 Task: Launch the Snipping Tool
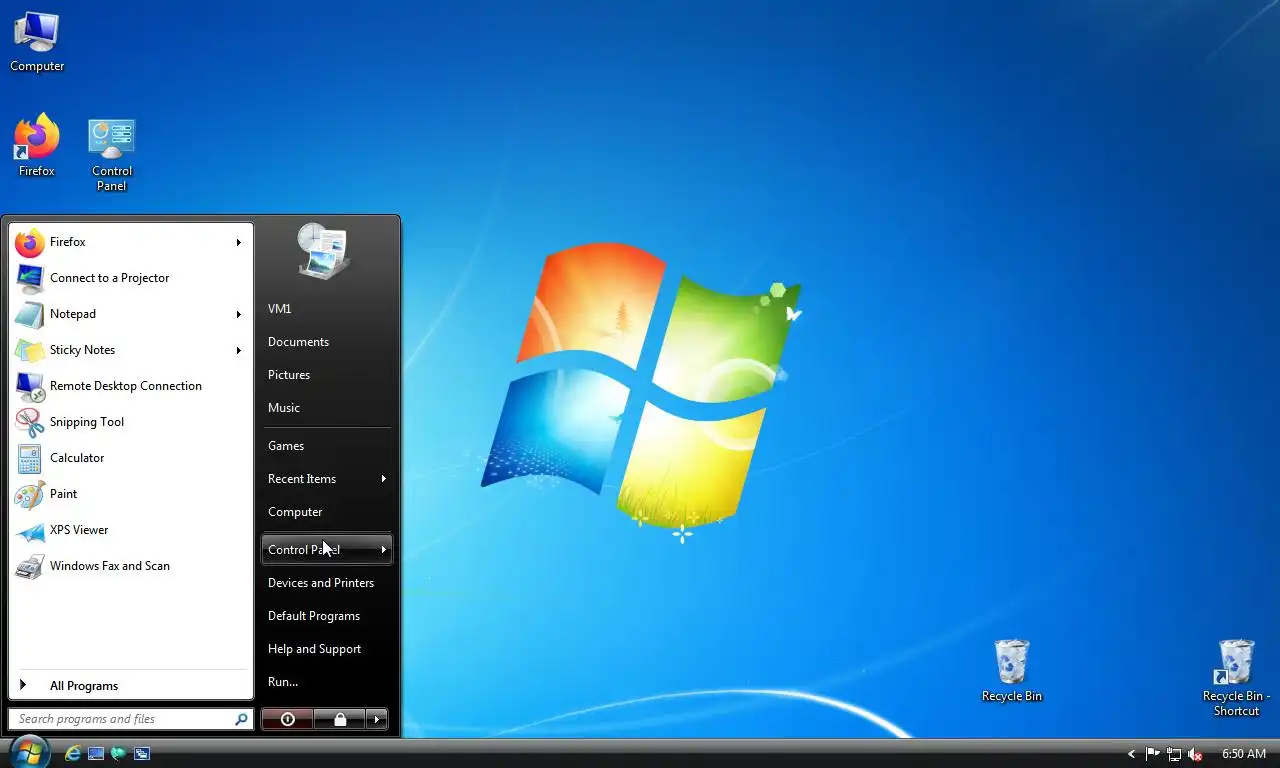[x=130, y=422]
